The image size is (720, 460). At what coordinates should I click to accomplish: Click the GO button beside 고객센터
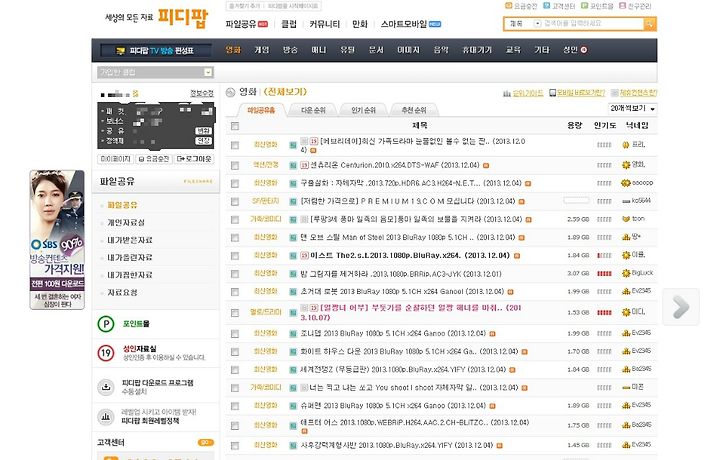click(x=206, y=442)
